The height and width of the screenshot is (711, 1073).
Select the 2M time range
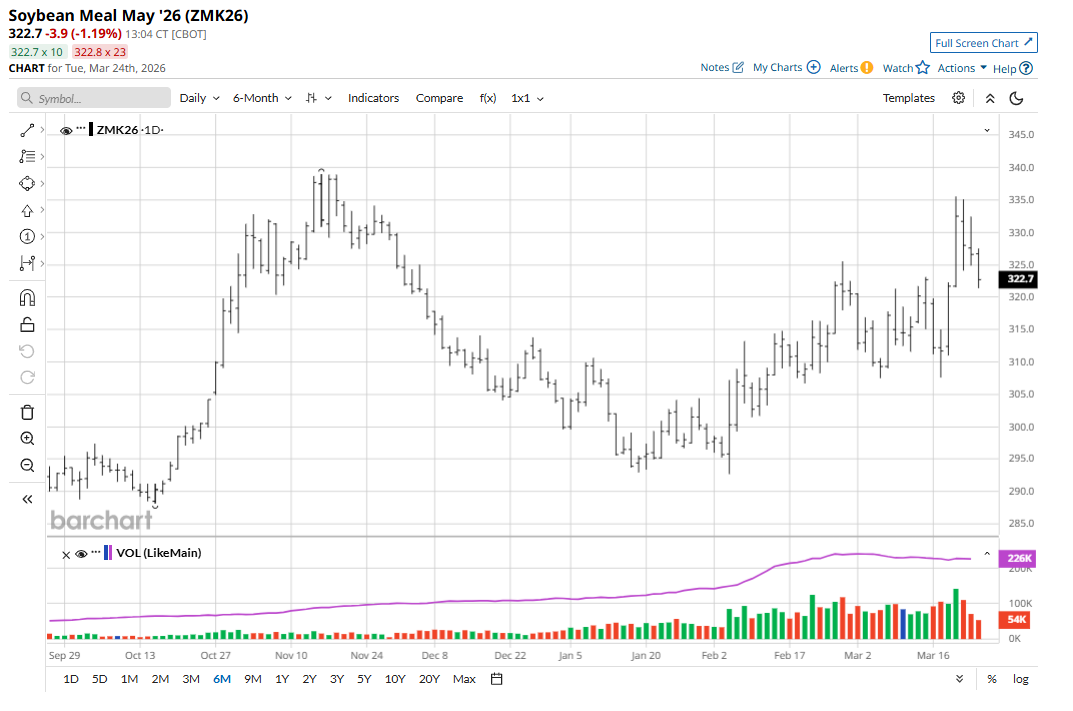160,680
